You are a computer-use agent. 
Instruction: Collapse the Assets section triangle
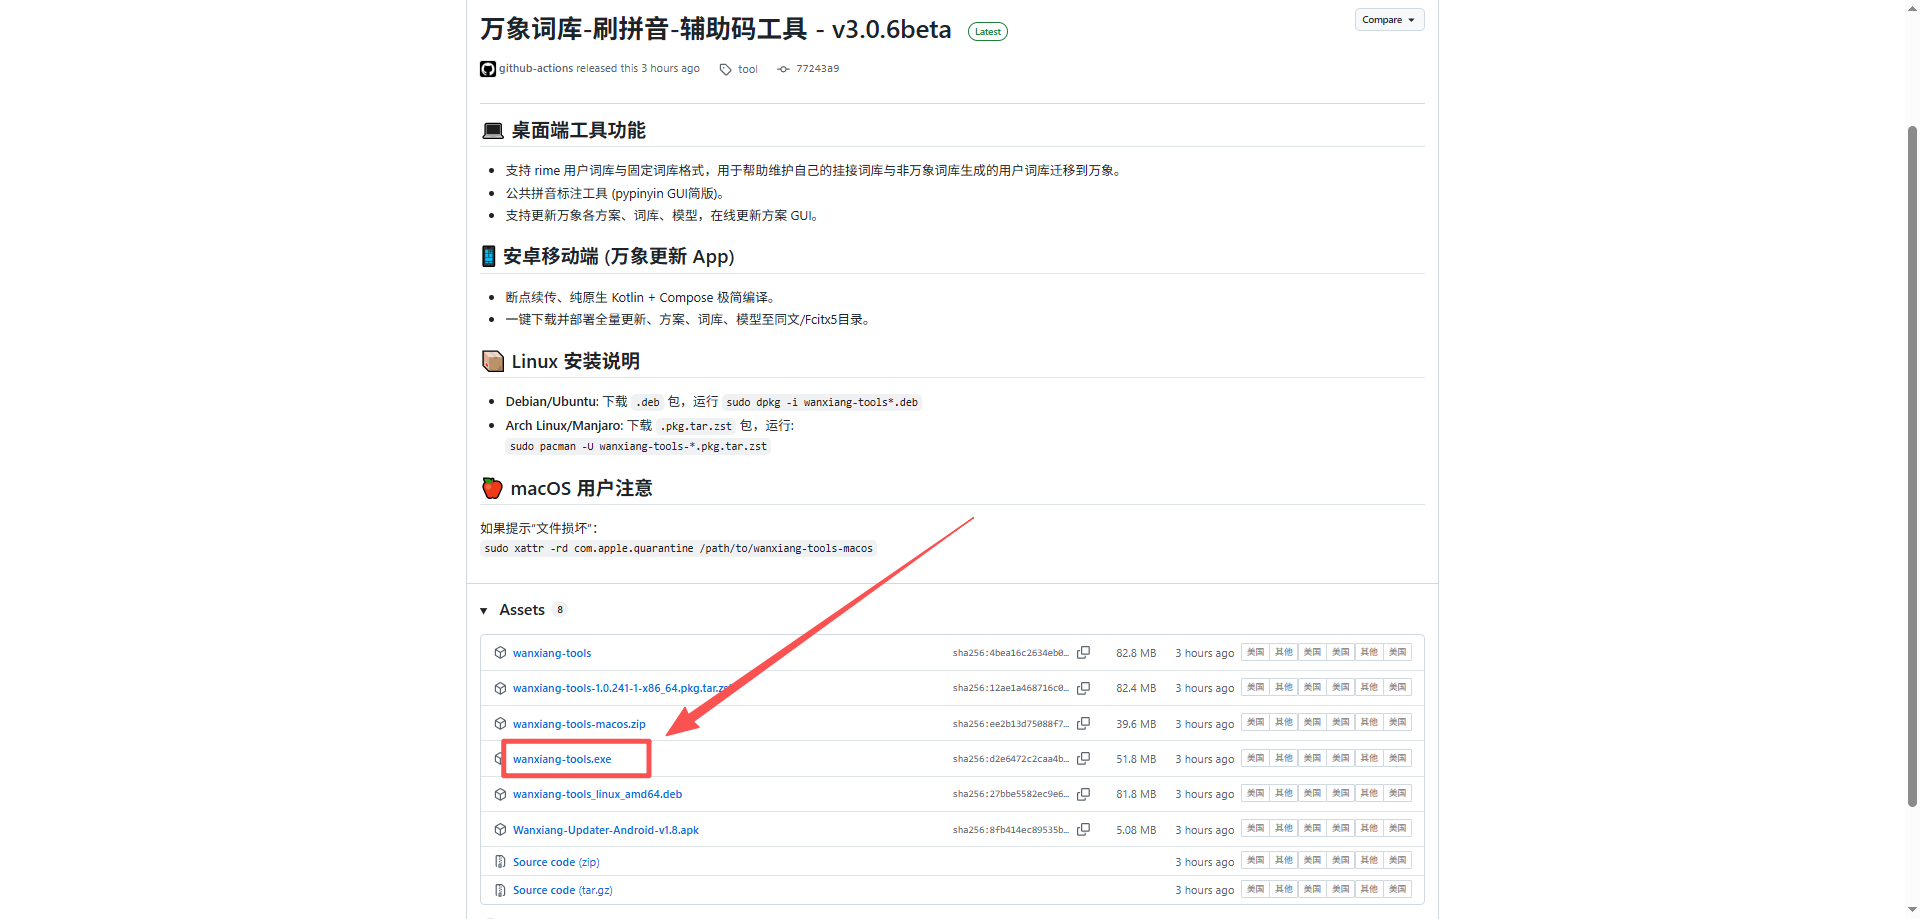484,611
